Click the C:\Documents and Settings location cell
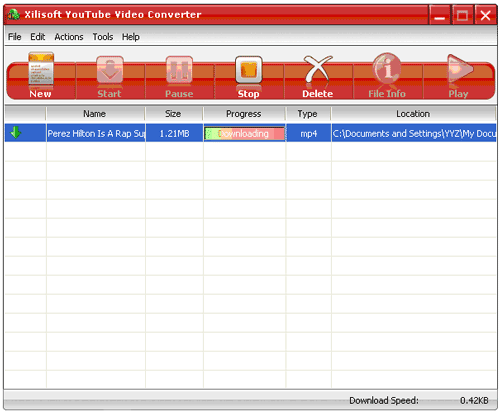Viewport: 500px width, 414px height. tap(414, 134)
